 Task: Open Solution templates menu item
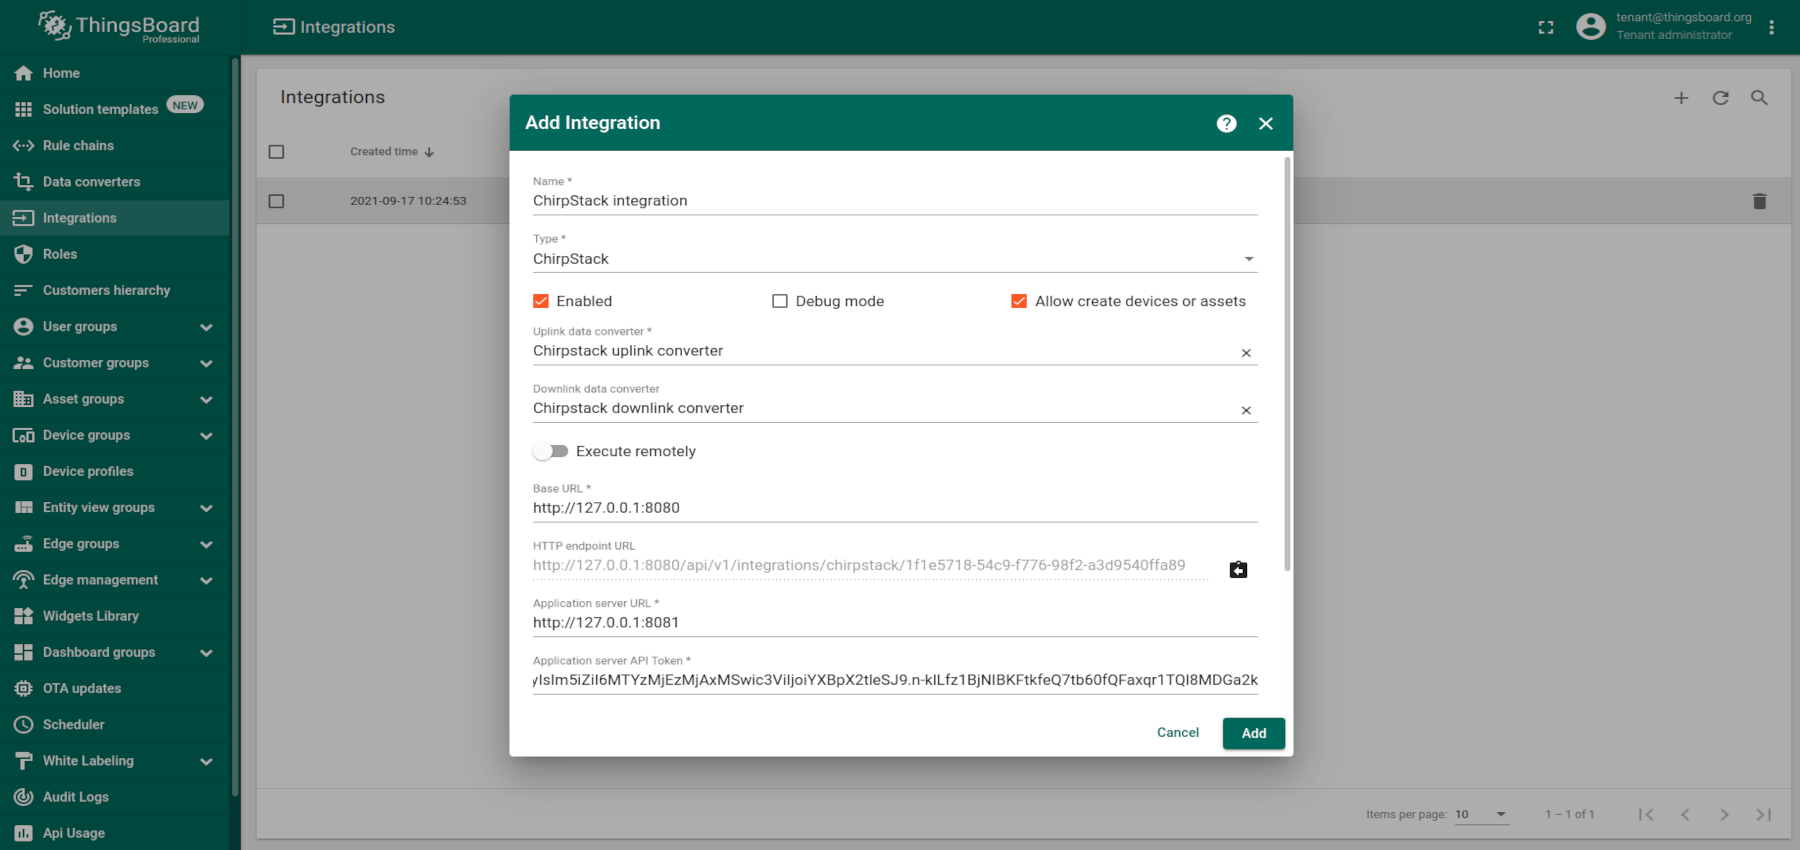pos(115,108)
